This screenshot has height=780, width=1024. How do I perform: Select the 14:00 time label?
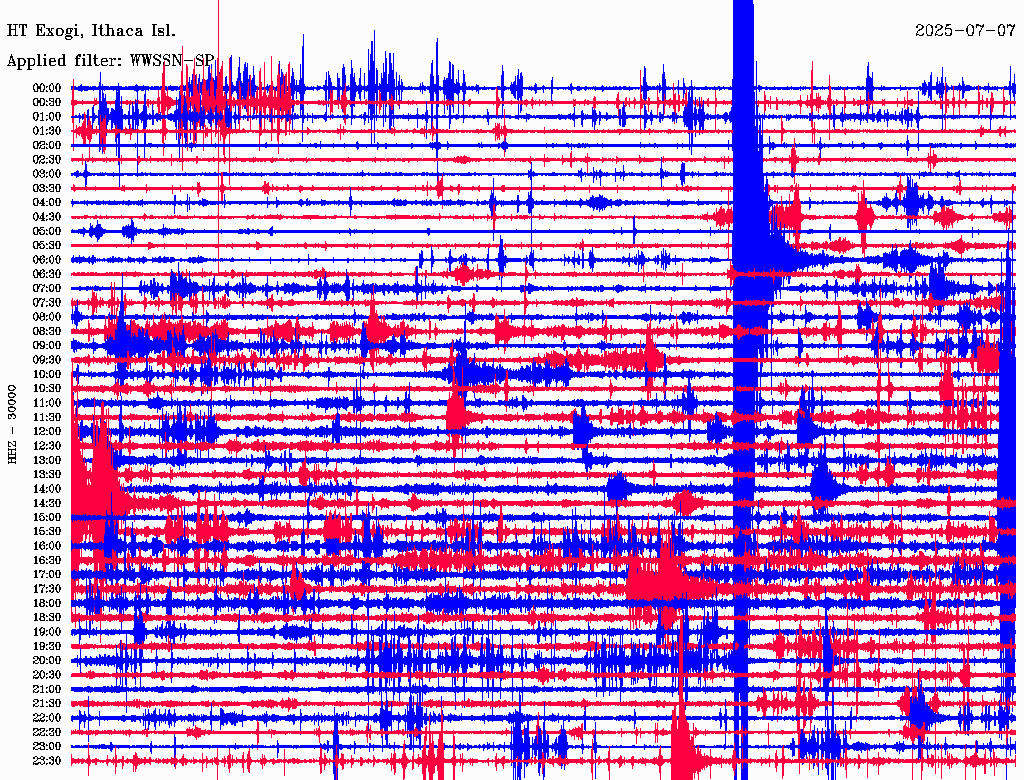pos(47,489)
